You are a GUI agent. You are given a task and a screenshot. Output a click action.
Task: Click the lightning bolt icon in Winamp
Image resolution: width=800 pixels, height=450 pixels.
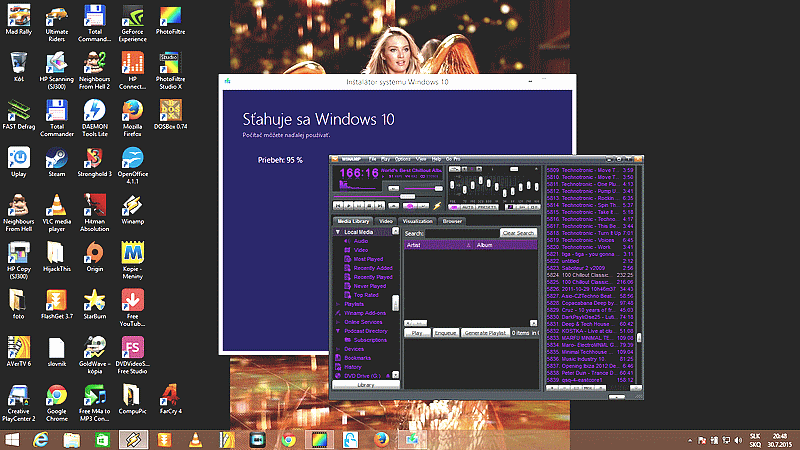click(x=437, y=206)
